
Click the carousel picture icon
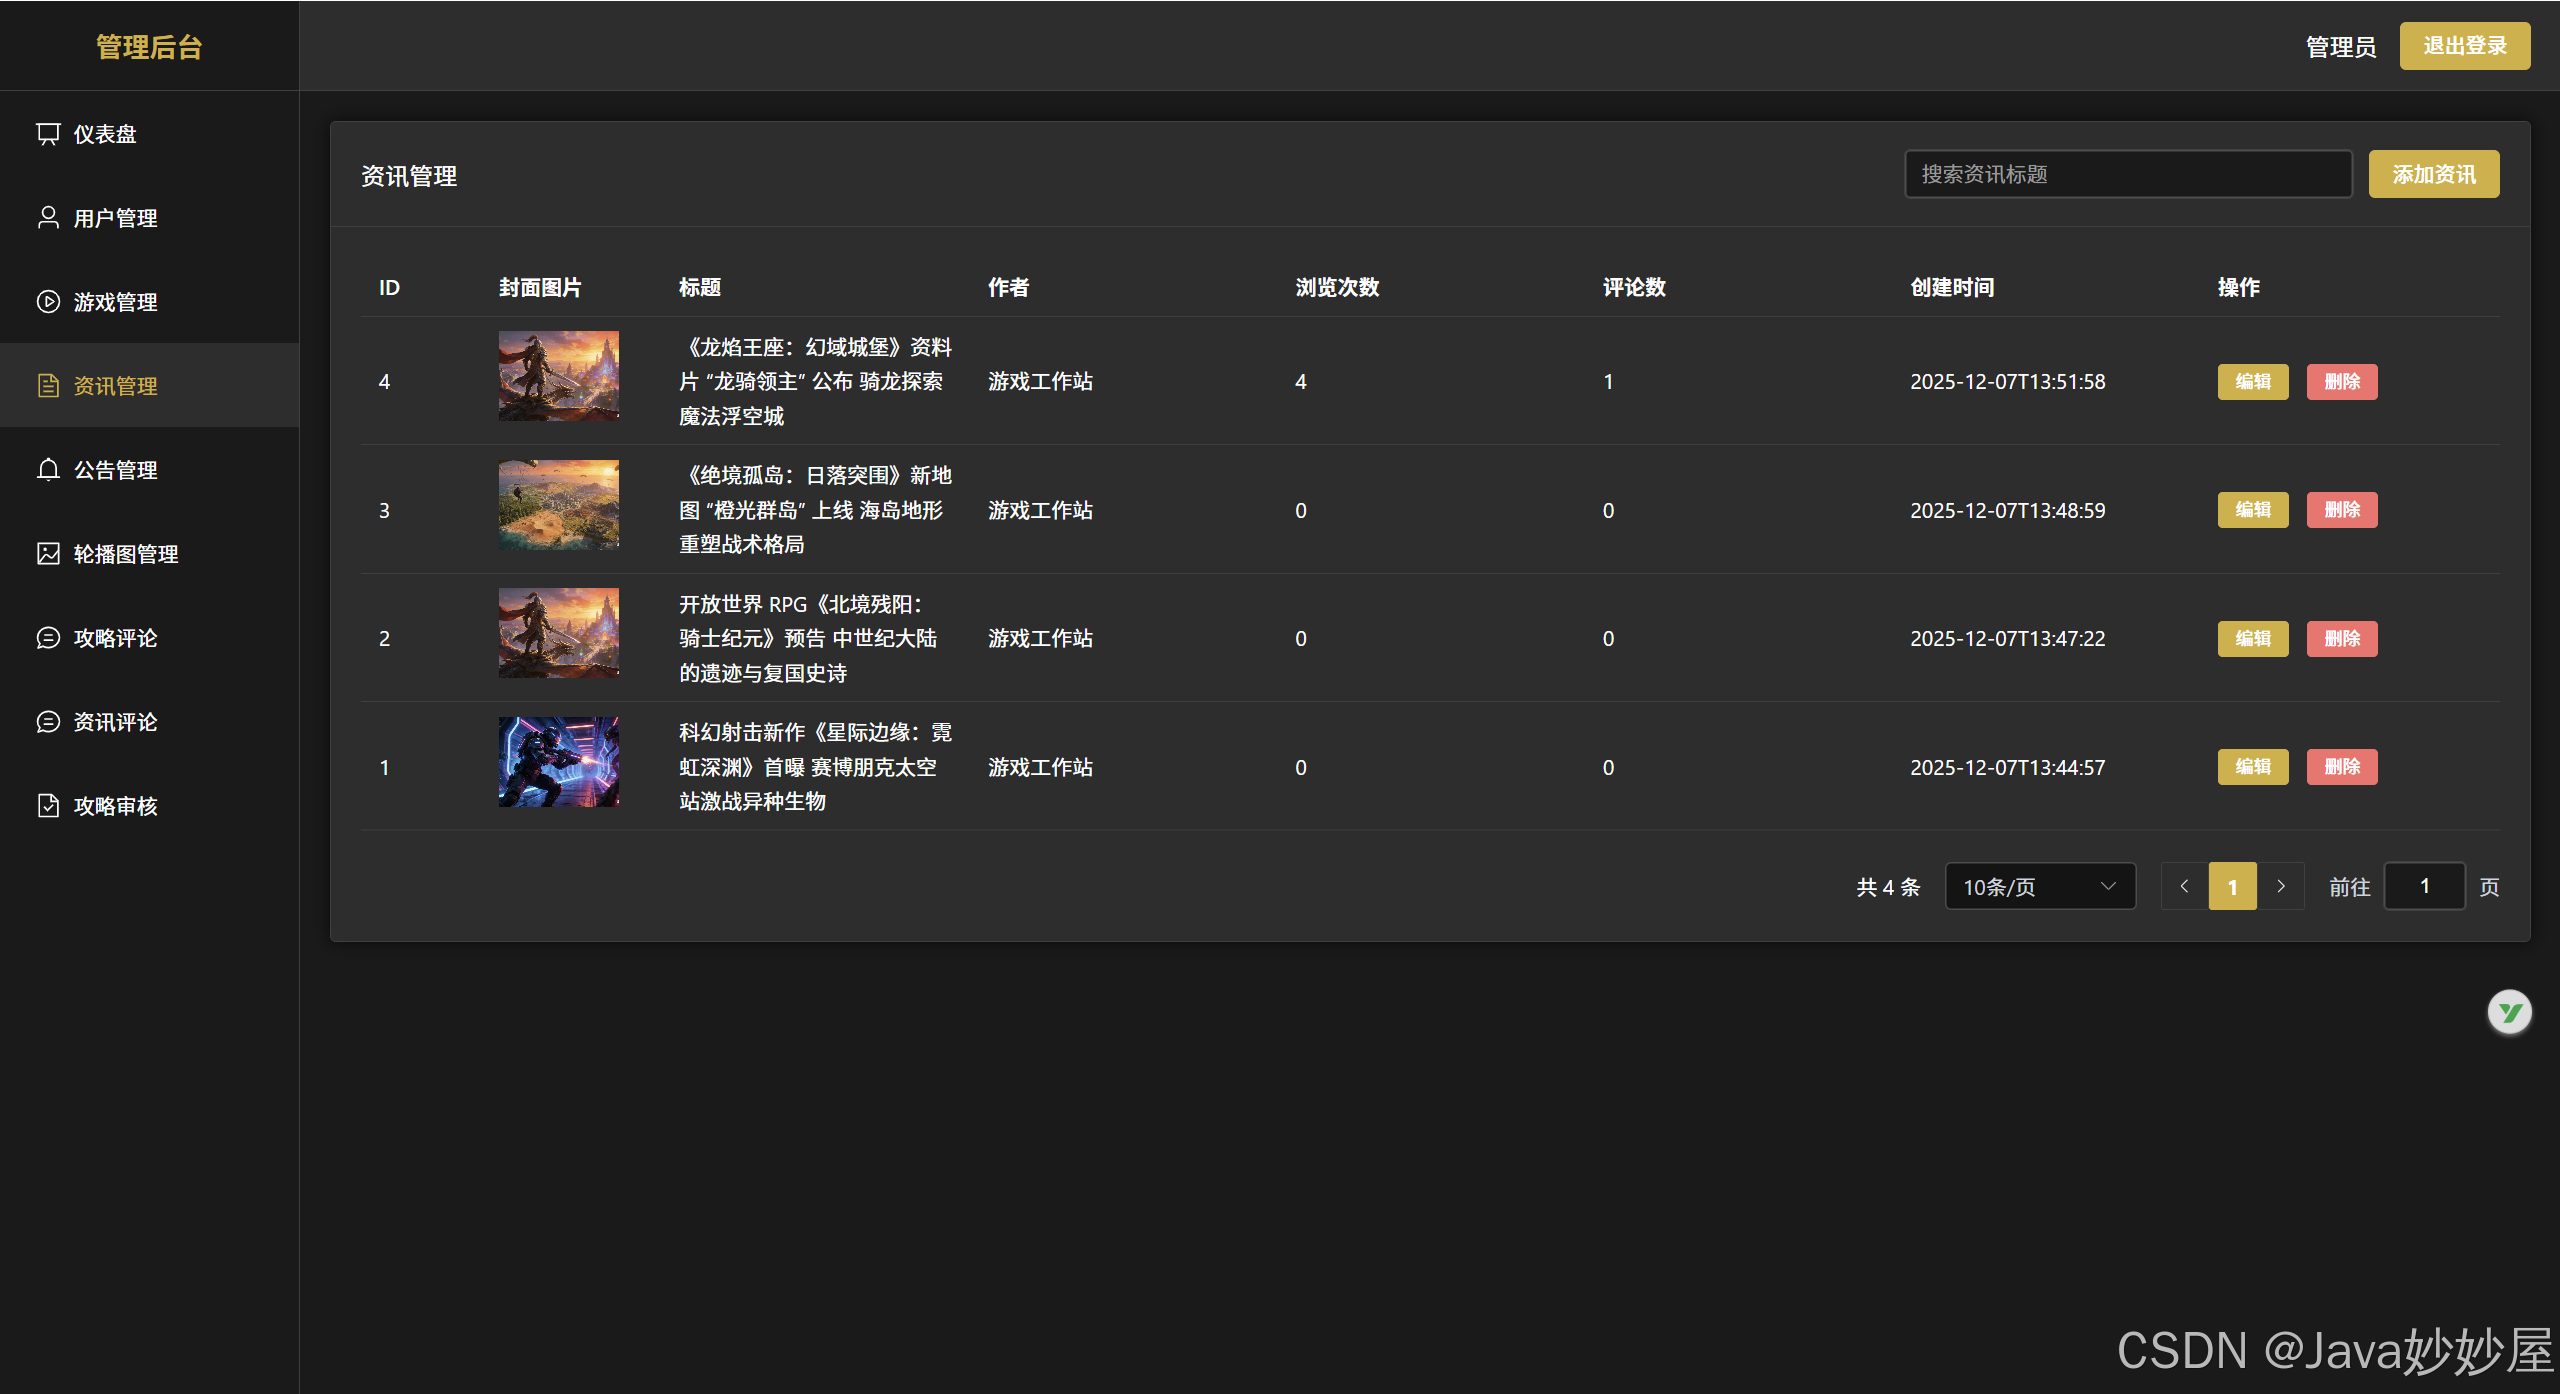[48, 554]
